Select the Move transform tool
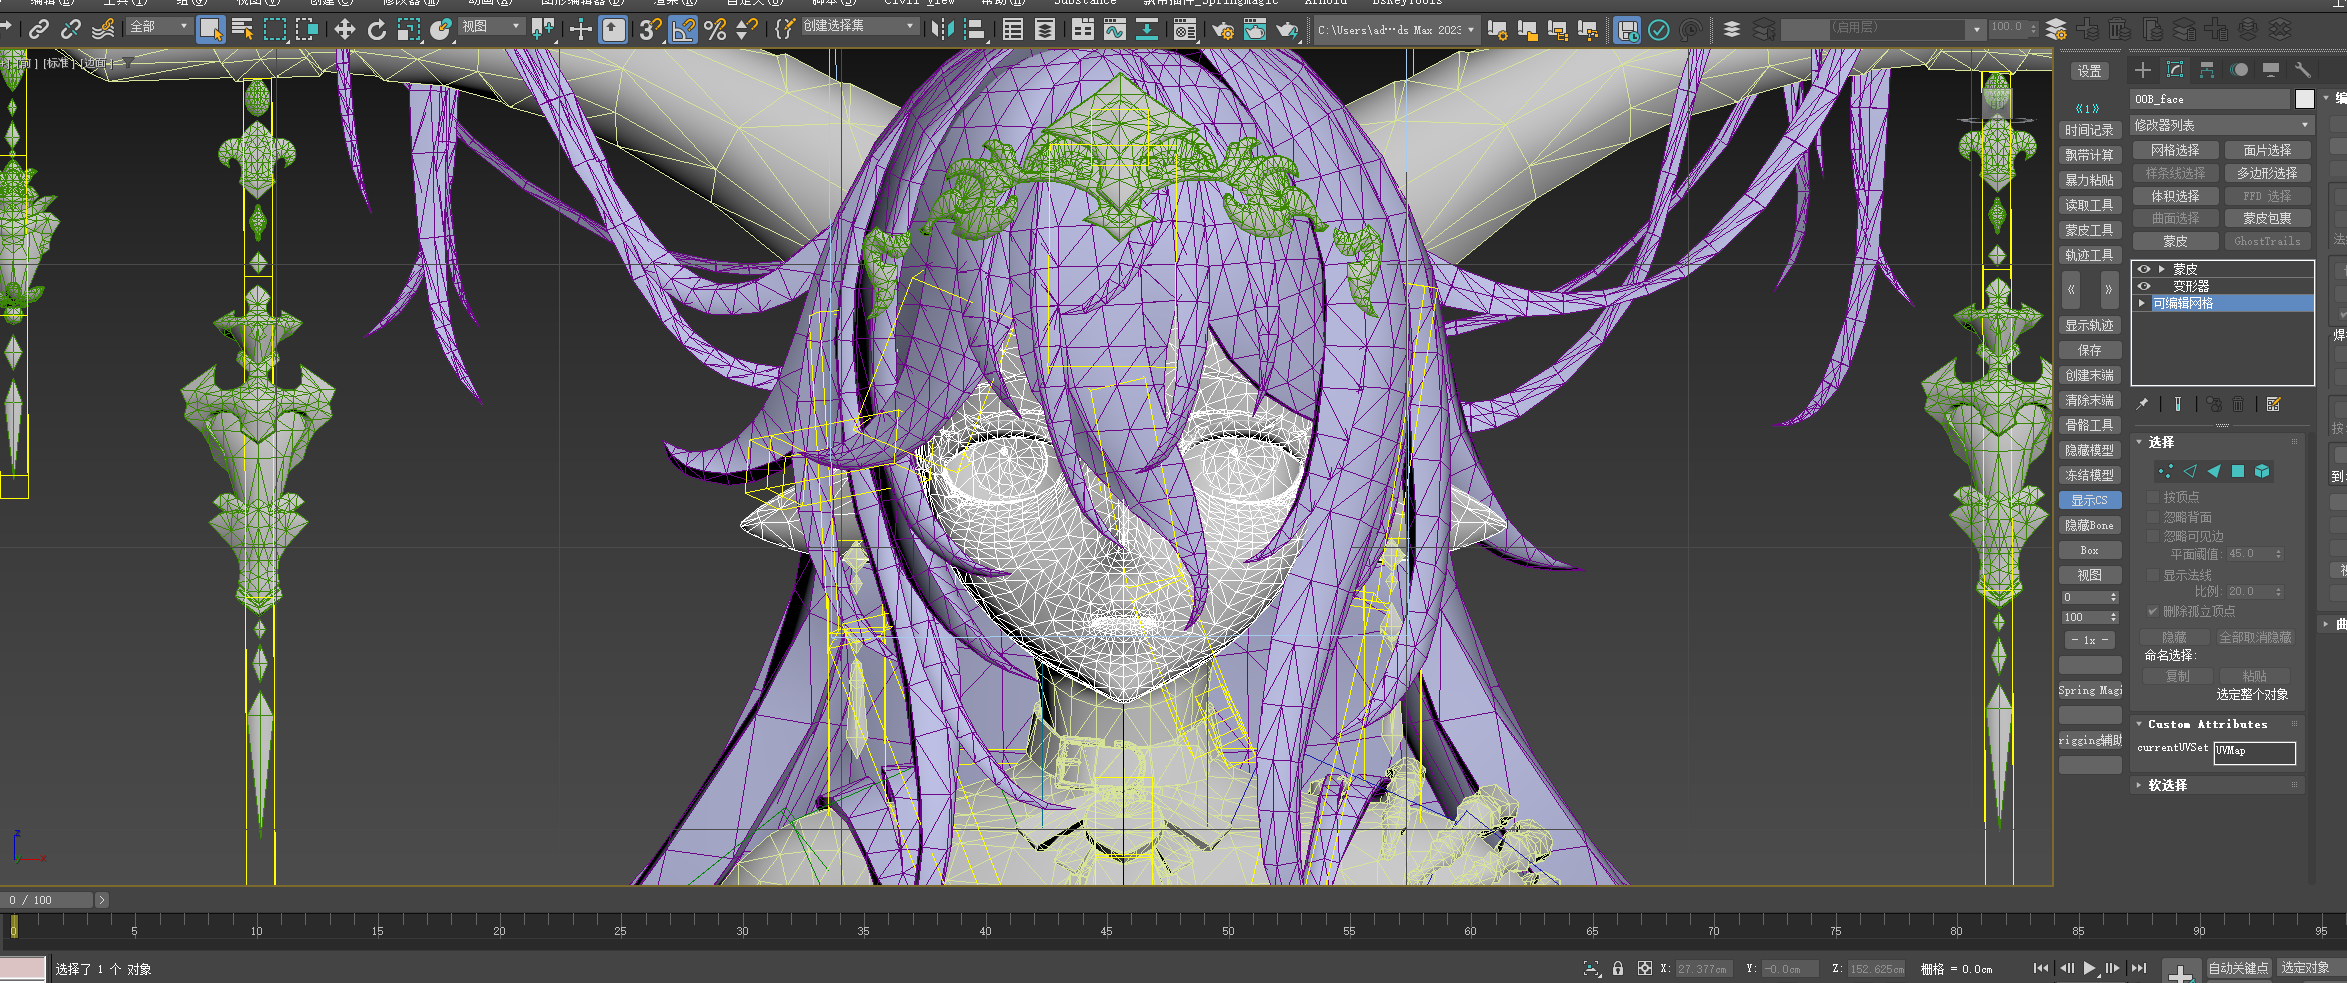The image size is (2347, 983). pyautogui.click(x=344, y=29)
